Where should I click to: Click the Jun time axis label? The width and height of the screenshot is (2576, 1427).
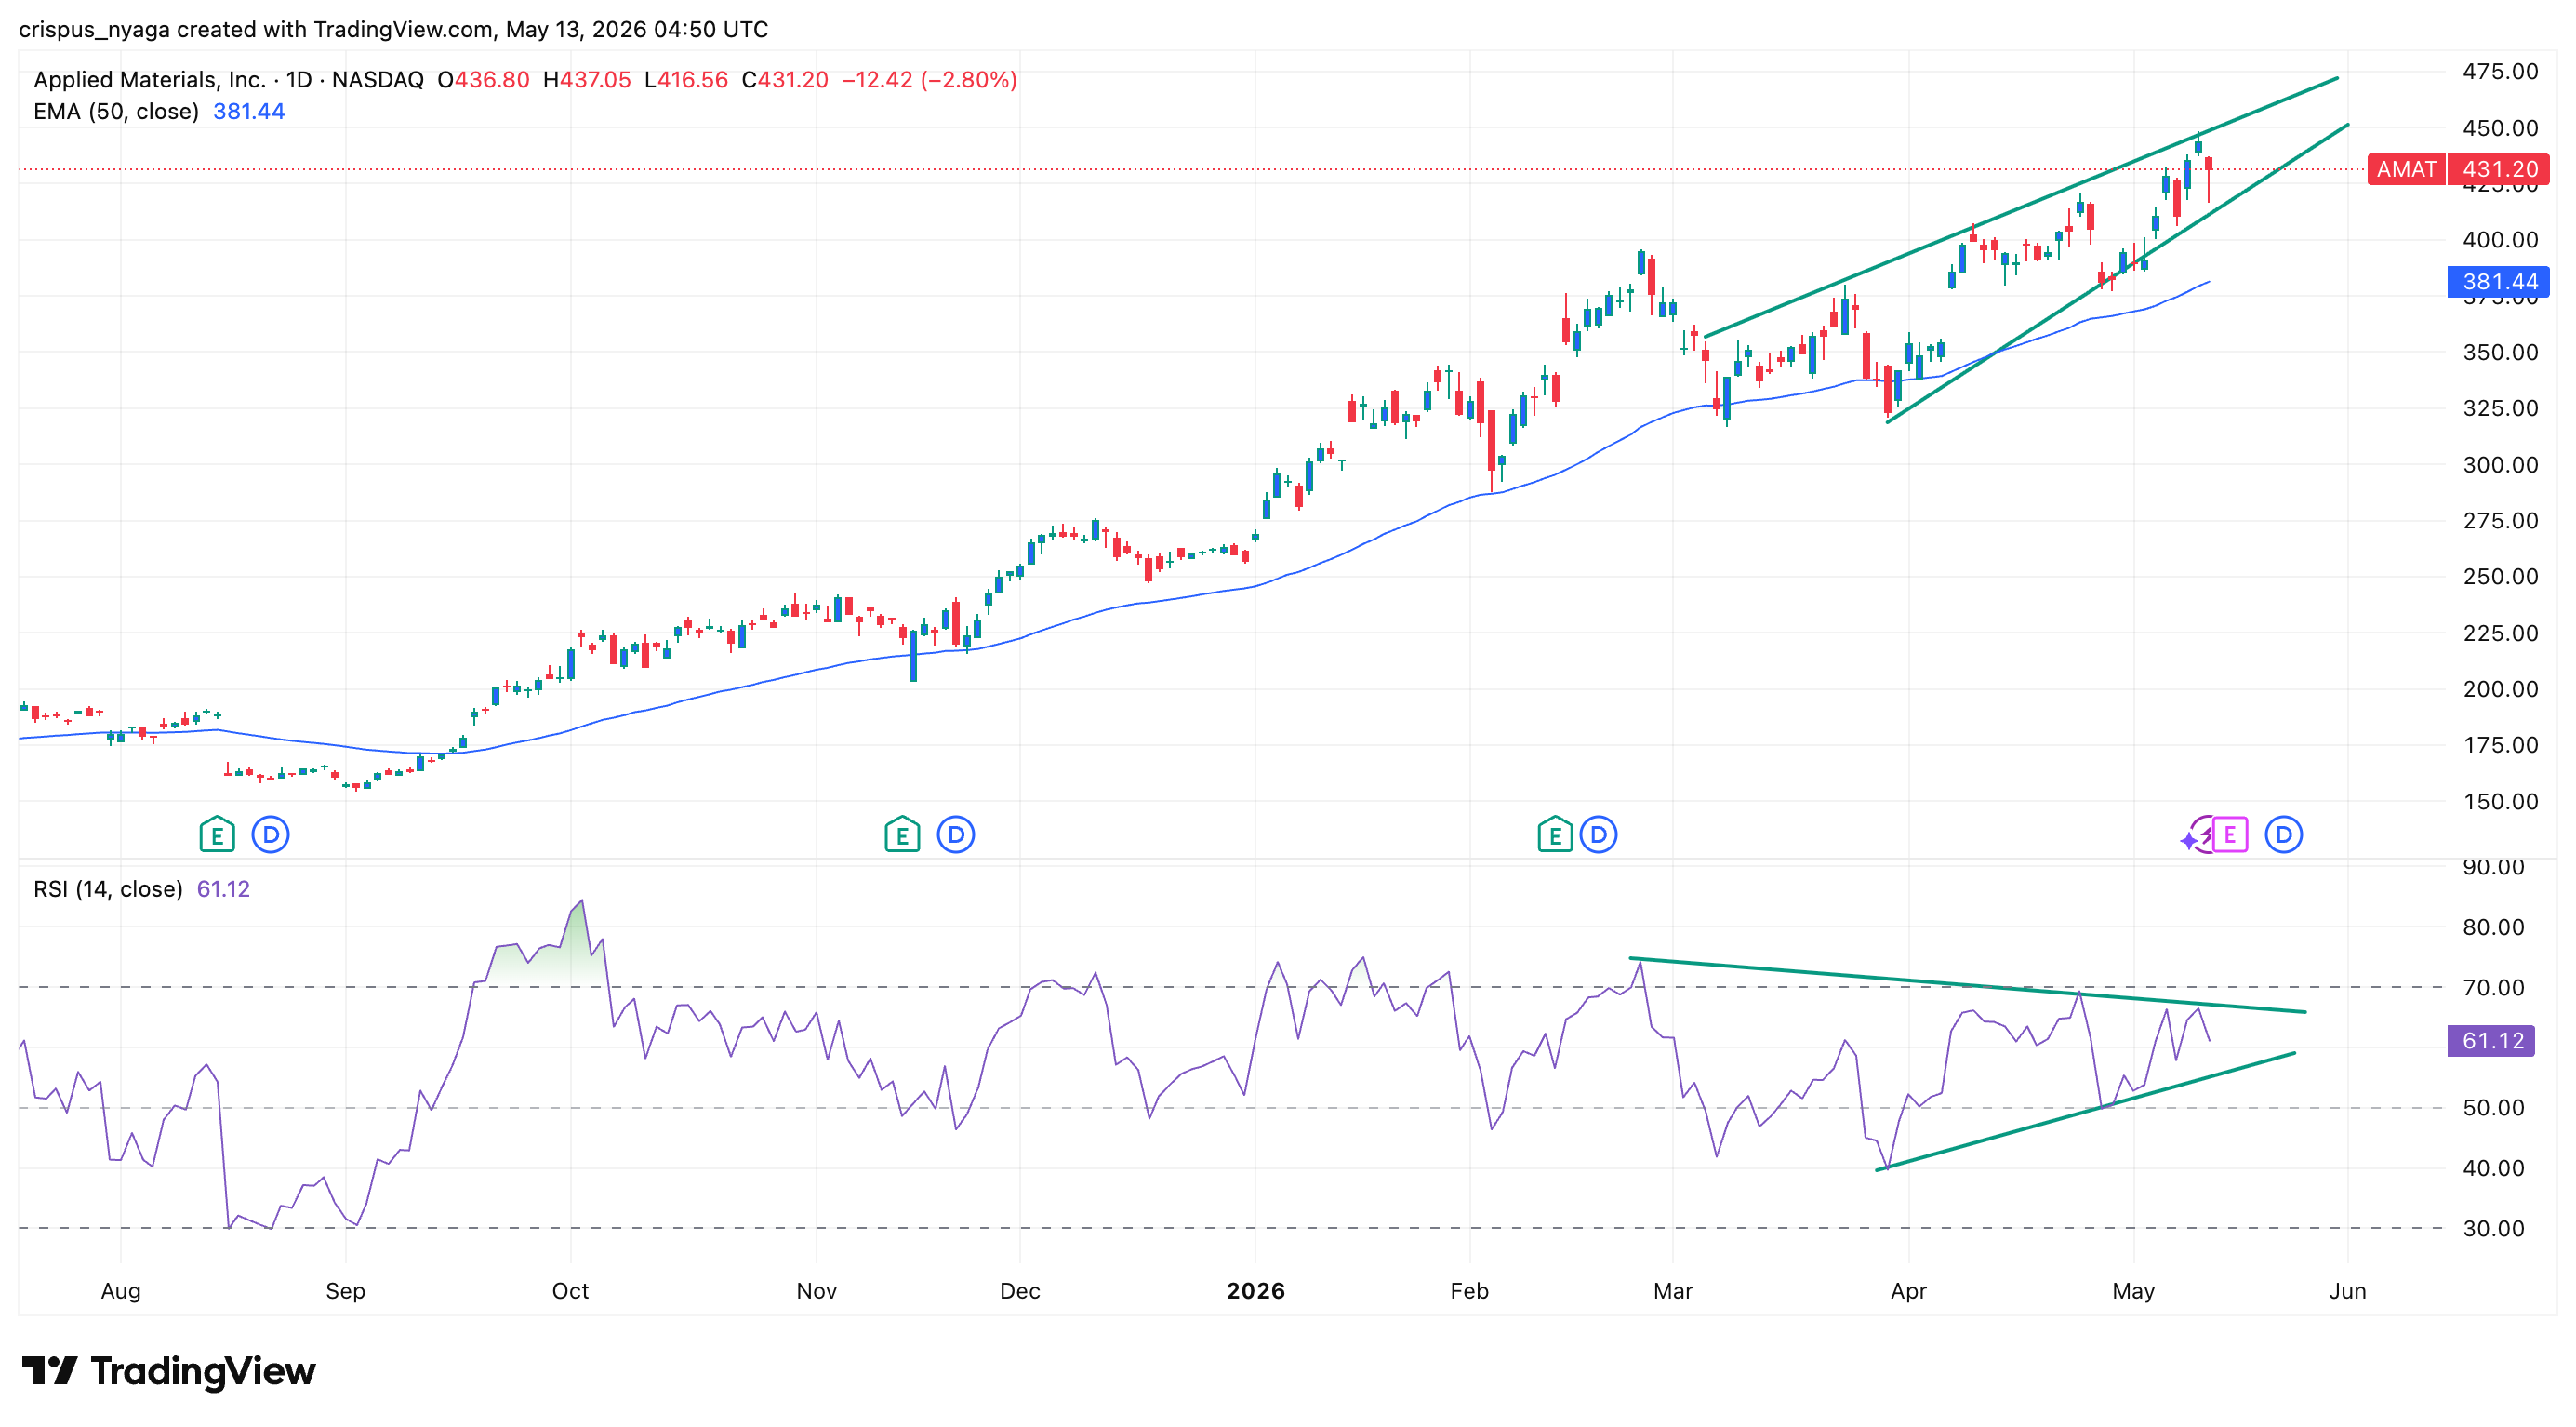click(2347, 1291)
